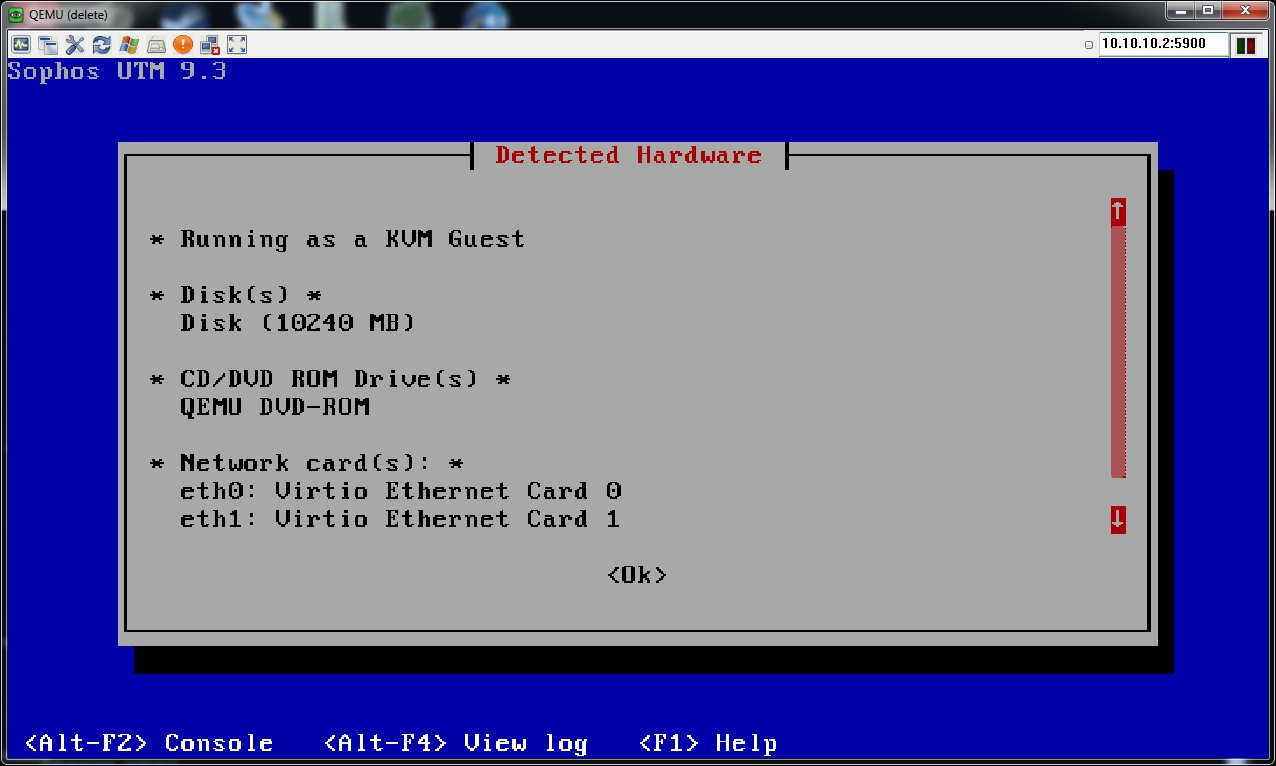Click the small radio marker beside address
The width and height of the screenshot is (1276, 766).
point(1089,45)
